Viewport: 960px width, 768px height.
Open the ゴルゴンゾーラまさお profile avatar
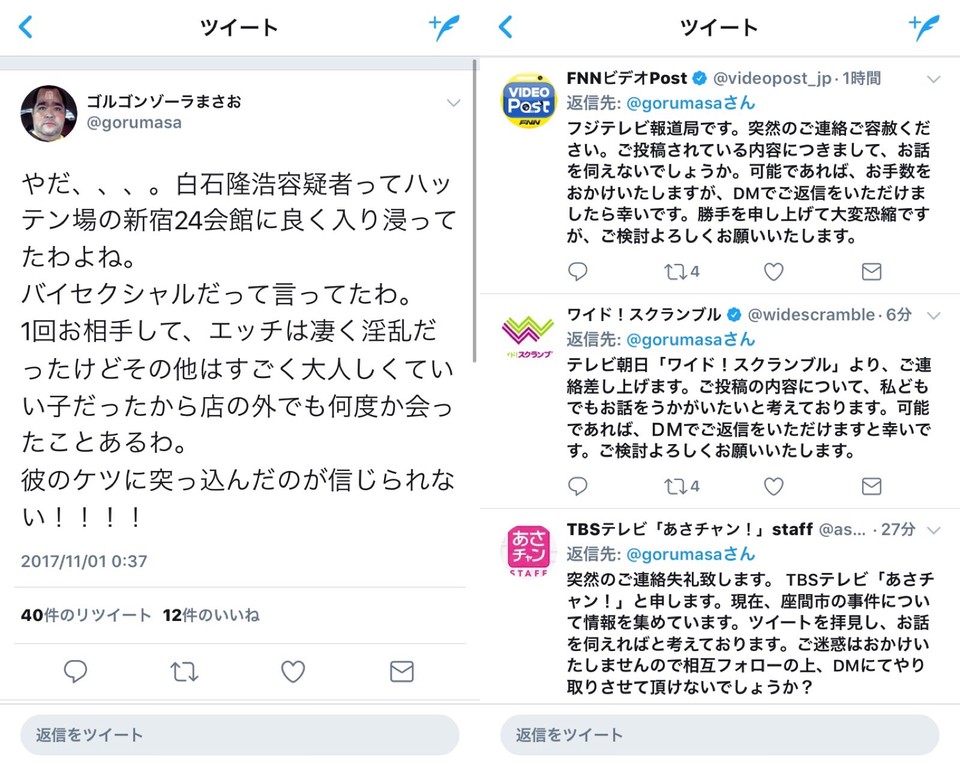(x=49, y=113)
